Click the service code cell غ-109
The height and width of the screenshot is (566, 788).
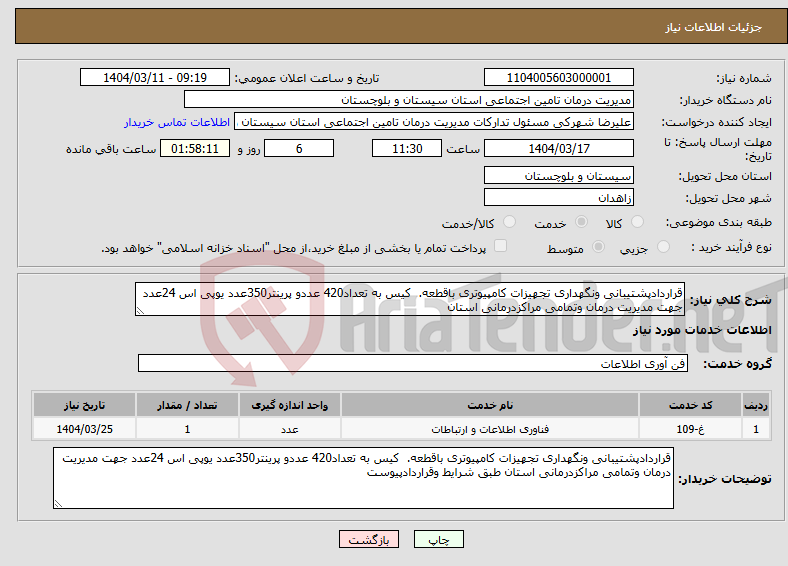(691, 429)
